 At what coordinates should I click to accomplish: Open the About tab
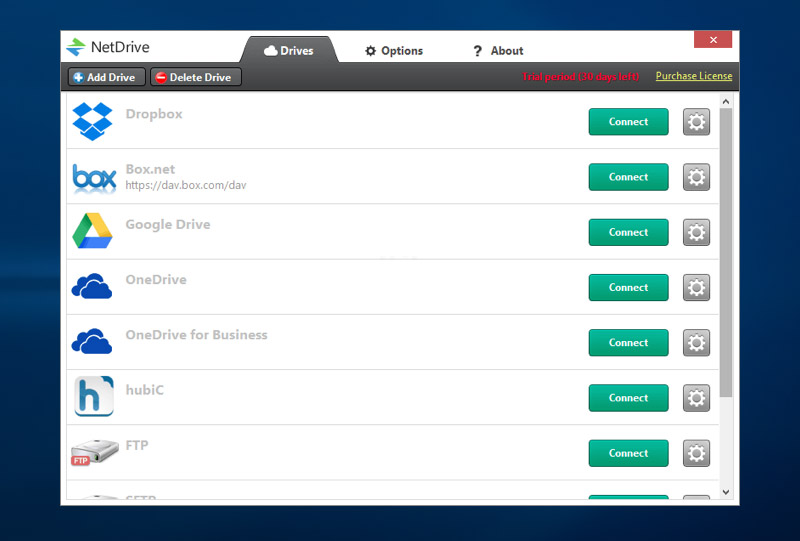[498, 51]
